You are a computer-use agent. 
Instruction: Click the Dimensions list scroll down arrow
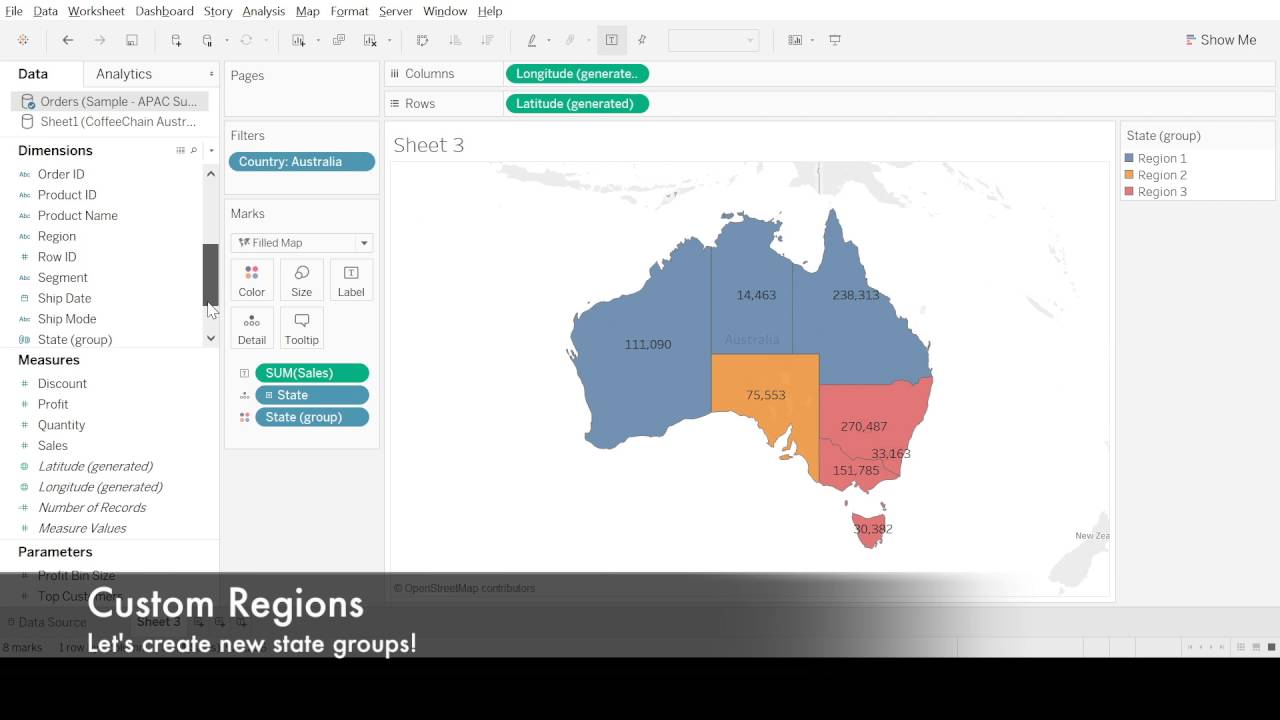(210, 338)
